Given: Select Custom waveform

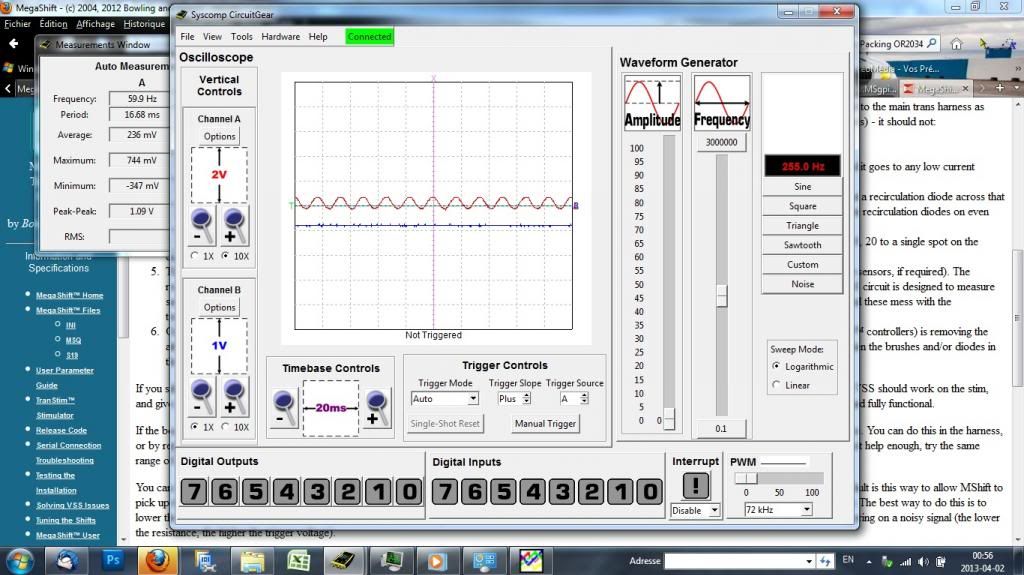Looking at the screenshot, I should 803,265.
